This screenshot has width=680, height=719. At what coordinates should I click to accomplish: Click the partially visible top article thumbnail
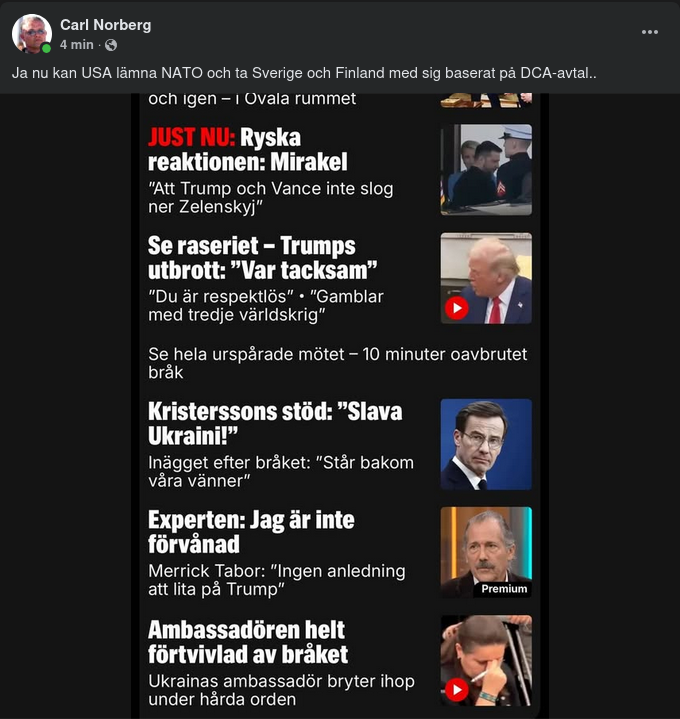click(486, 99)
